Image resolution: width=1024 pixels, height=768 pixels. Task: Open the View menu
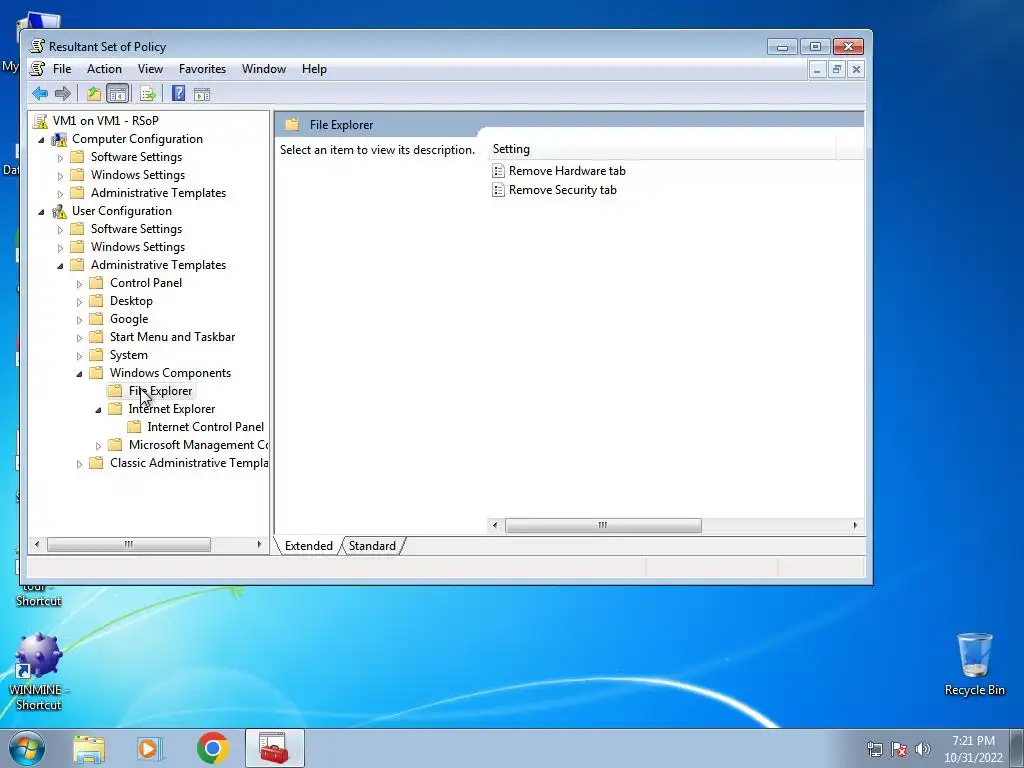(150, 69)
